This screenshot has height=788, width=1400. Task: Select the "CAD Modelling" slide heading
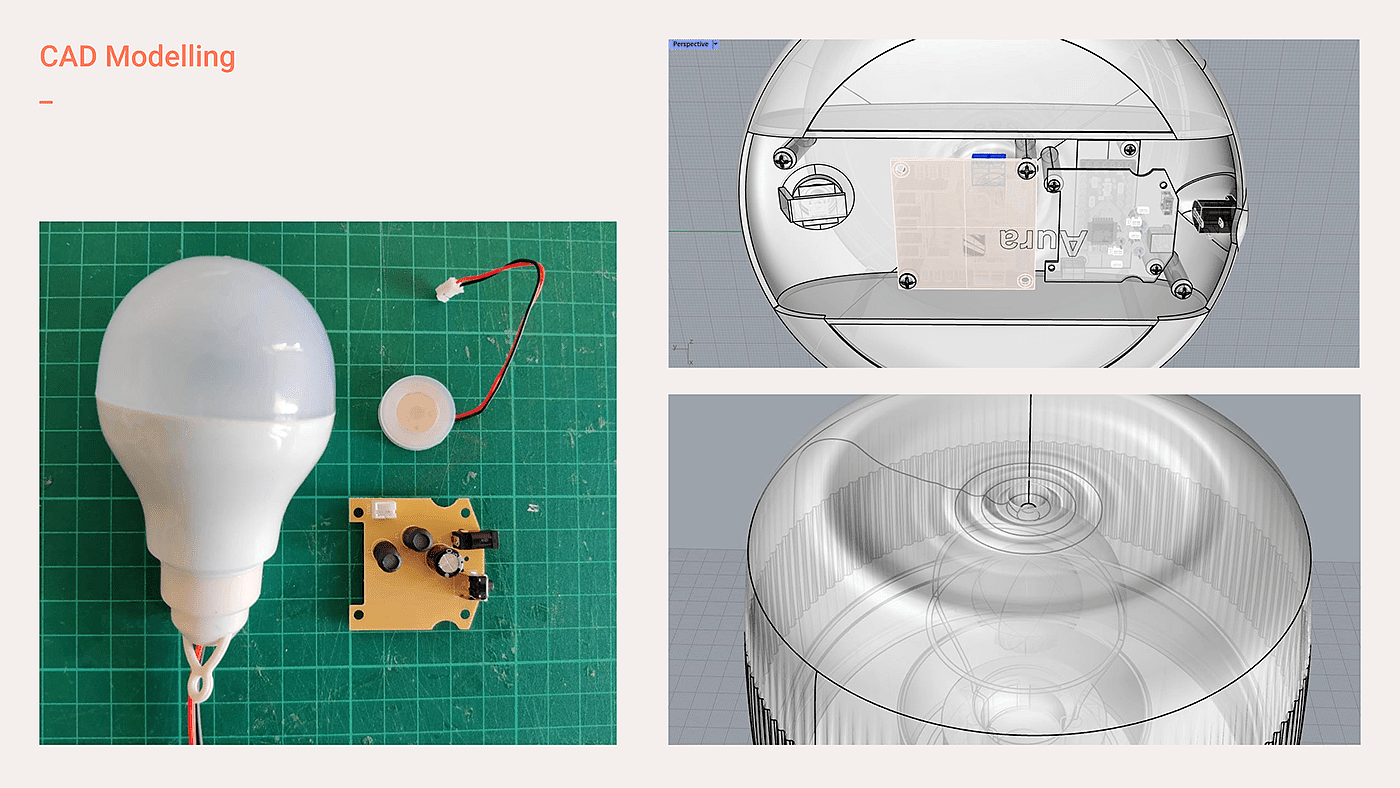tap(137, 57)
